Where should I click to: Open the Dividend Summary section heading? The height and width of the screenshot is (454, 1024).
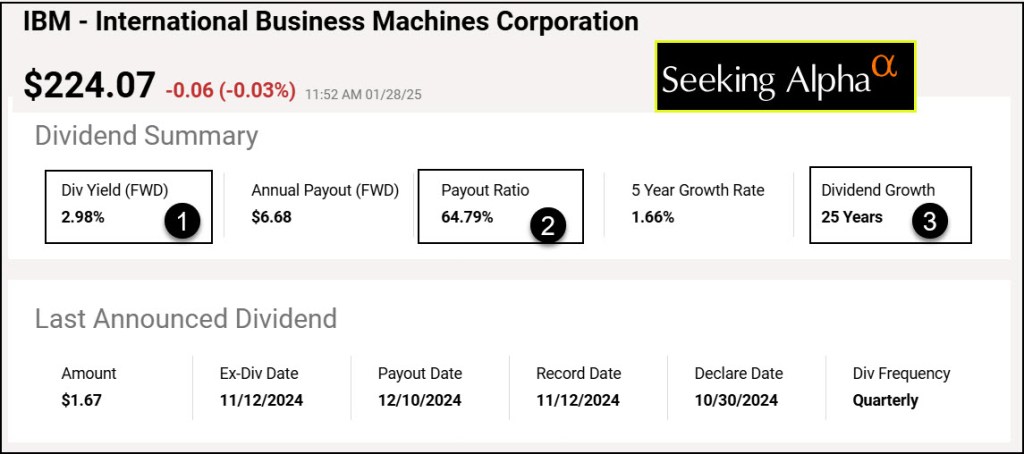[146, 136]
